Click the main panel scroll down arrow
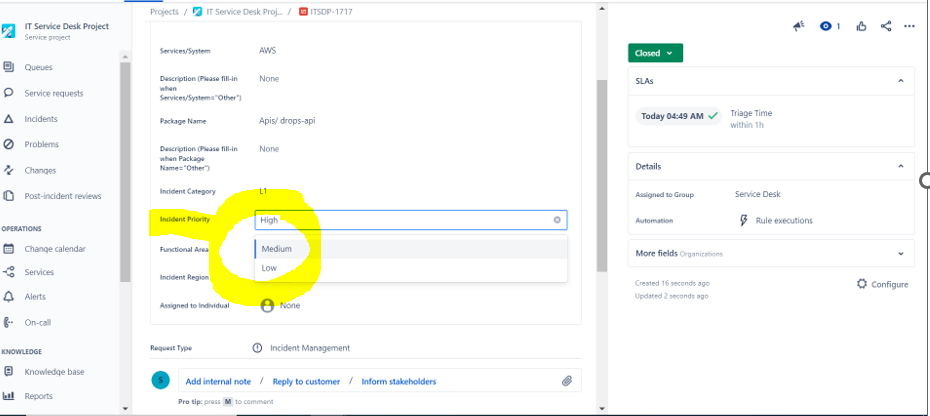This screenshot has width=930, height=416. pos(602,408)
